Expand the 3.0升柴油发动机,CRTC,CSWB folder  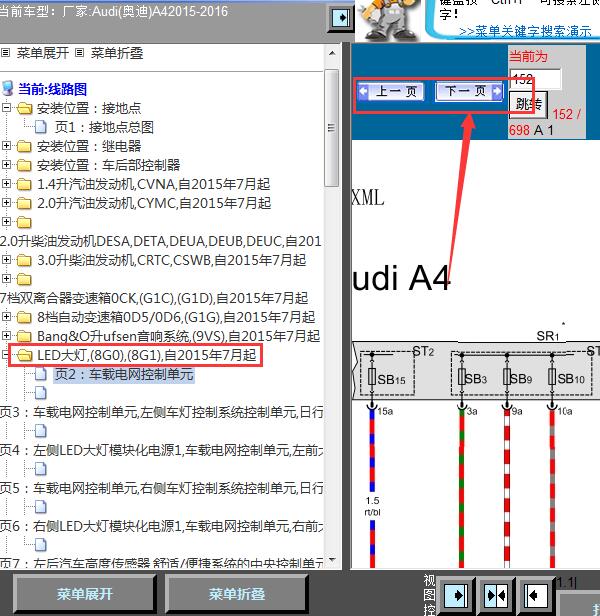pyautogui.click(x=6, y=260)
